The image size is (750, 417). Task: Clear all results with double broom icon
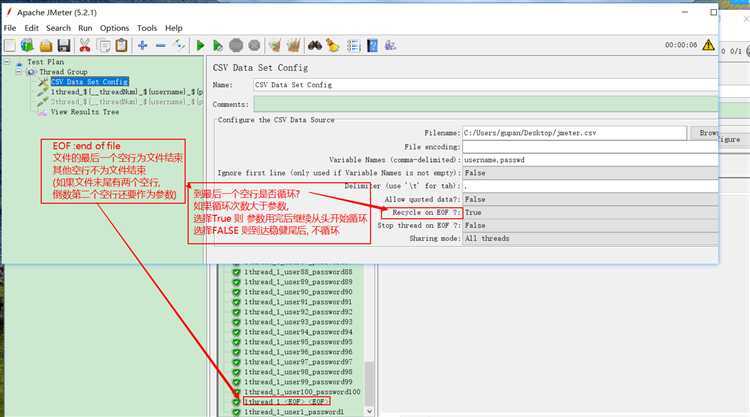[293, 46]
